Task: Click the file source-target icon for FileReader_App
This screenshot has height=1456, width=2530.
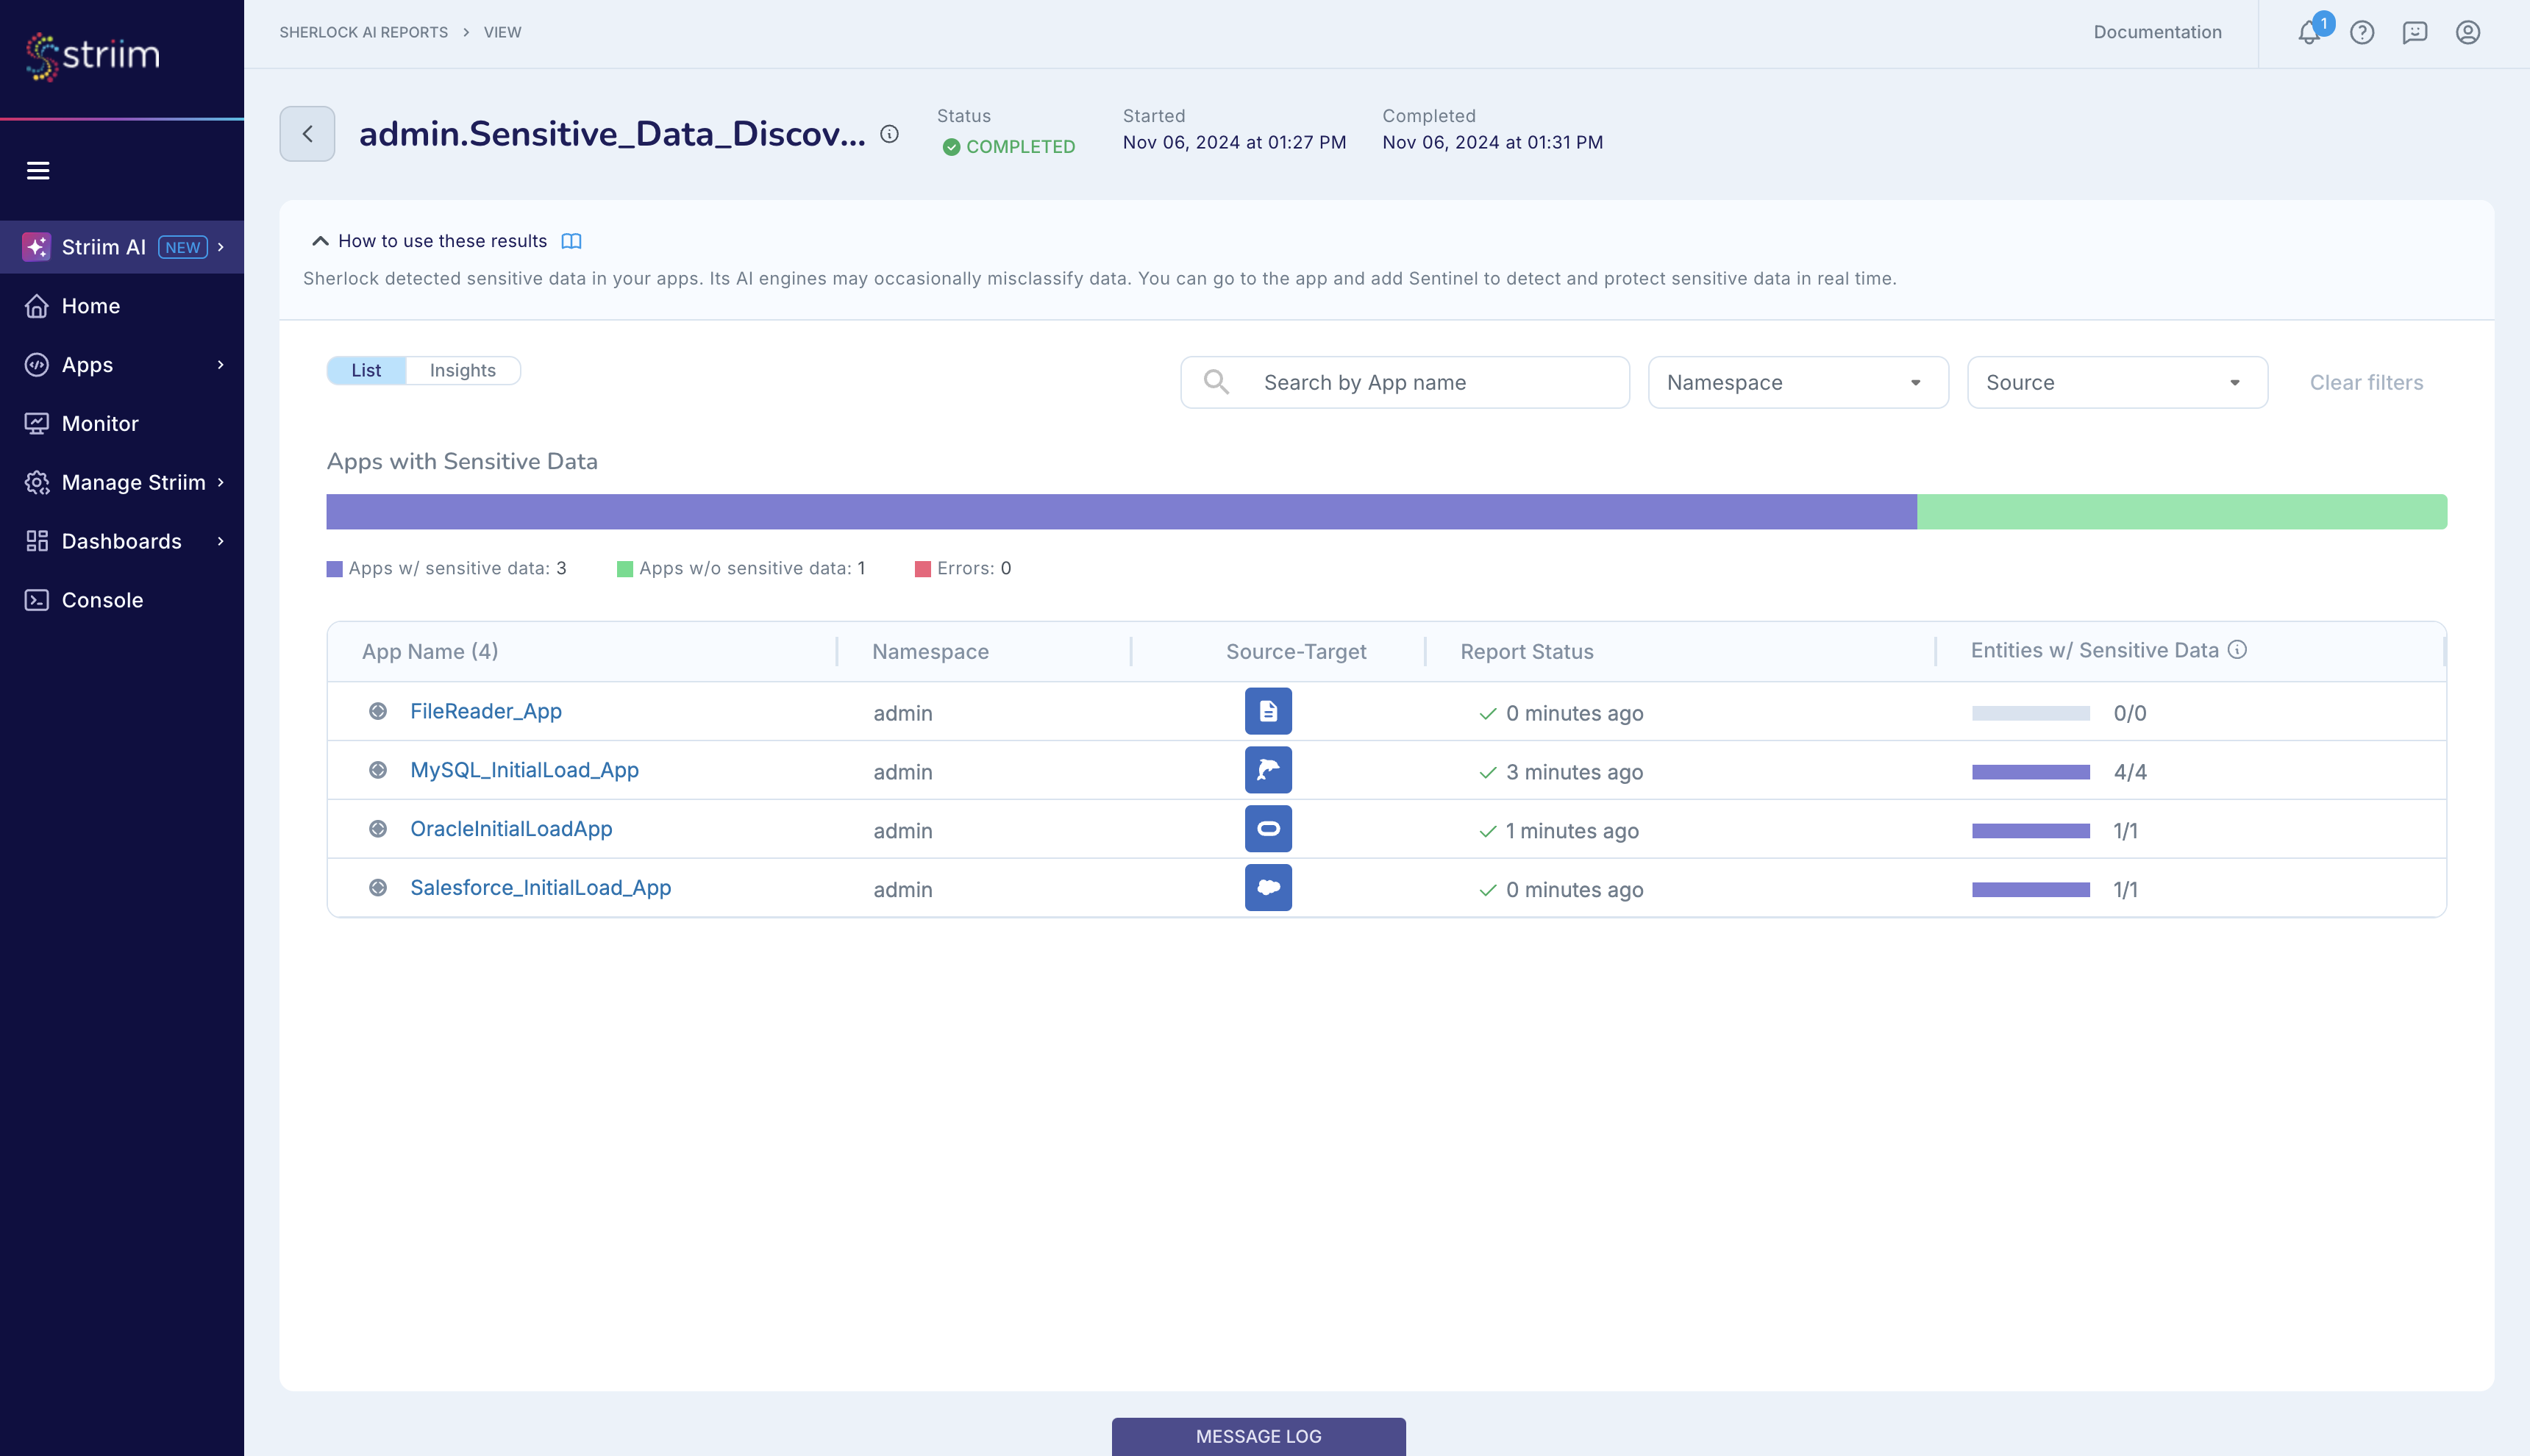Action: pyautogui.click(x=1267, y=710)
